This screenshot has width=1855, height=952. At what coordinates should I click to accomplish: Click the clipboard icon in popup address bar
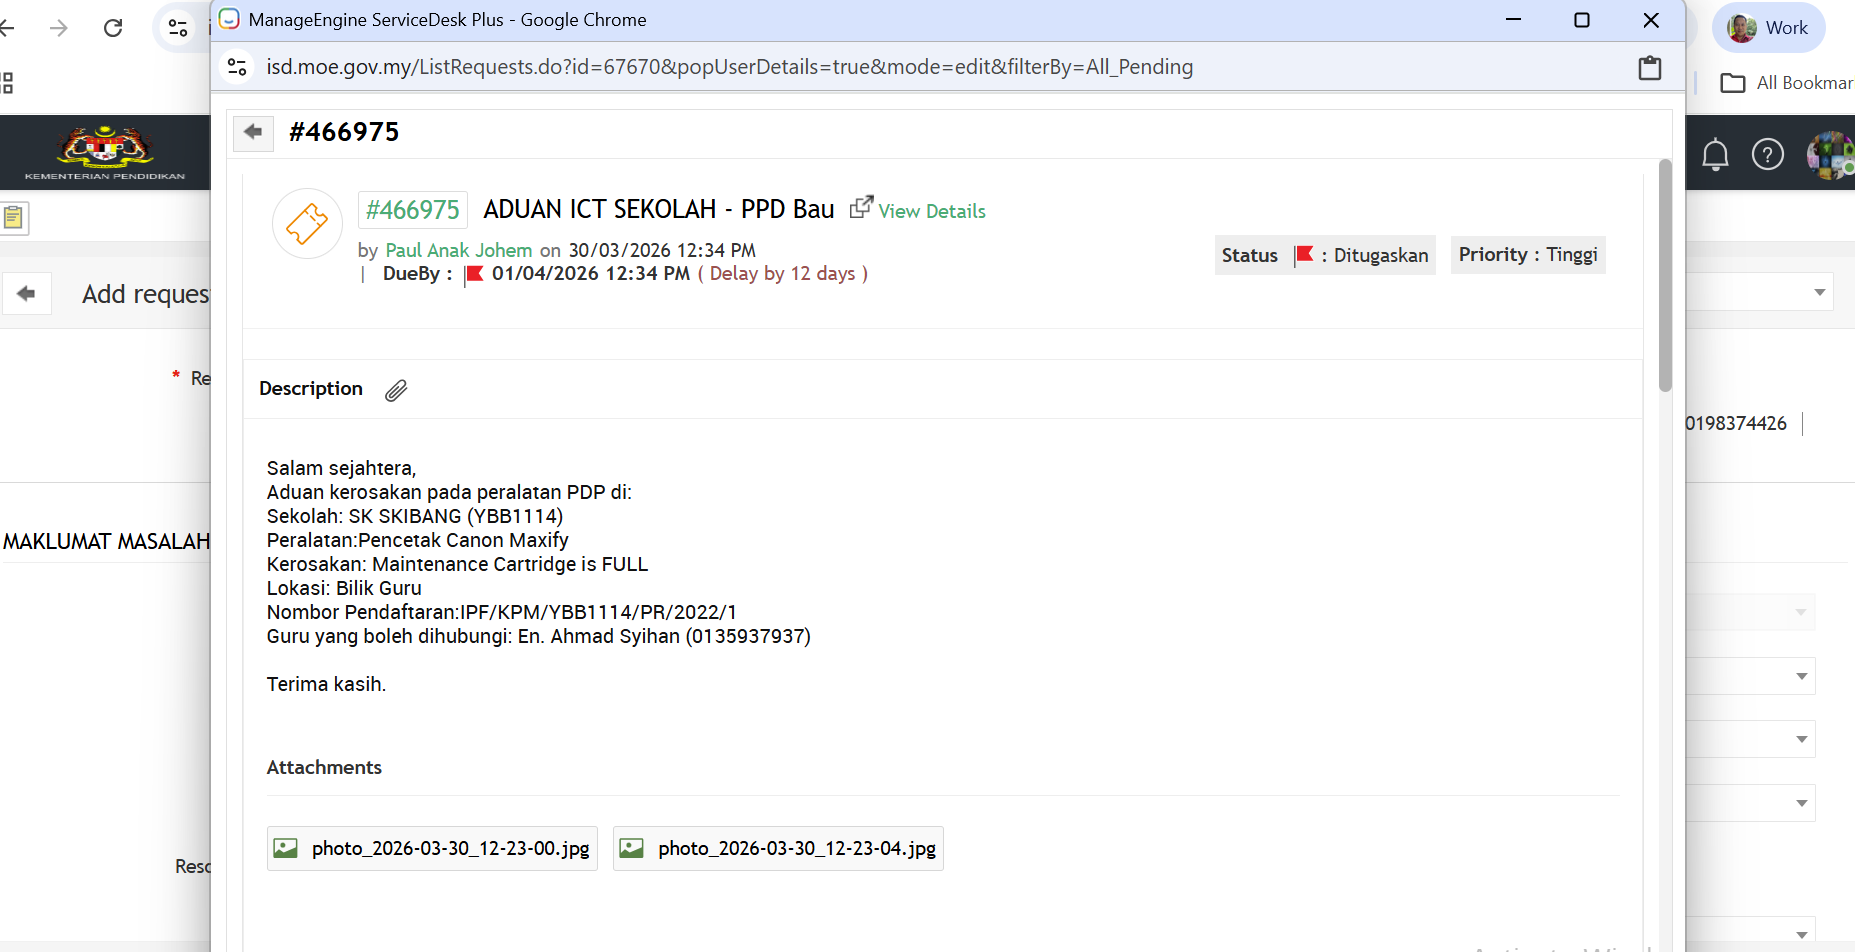[1649, 68]
